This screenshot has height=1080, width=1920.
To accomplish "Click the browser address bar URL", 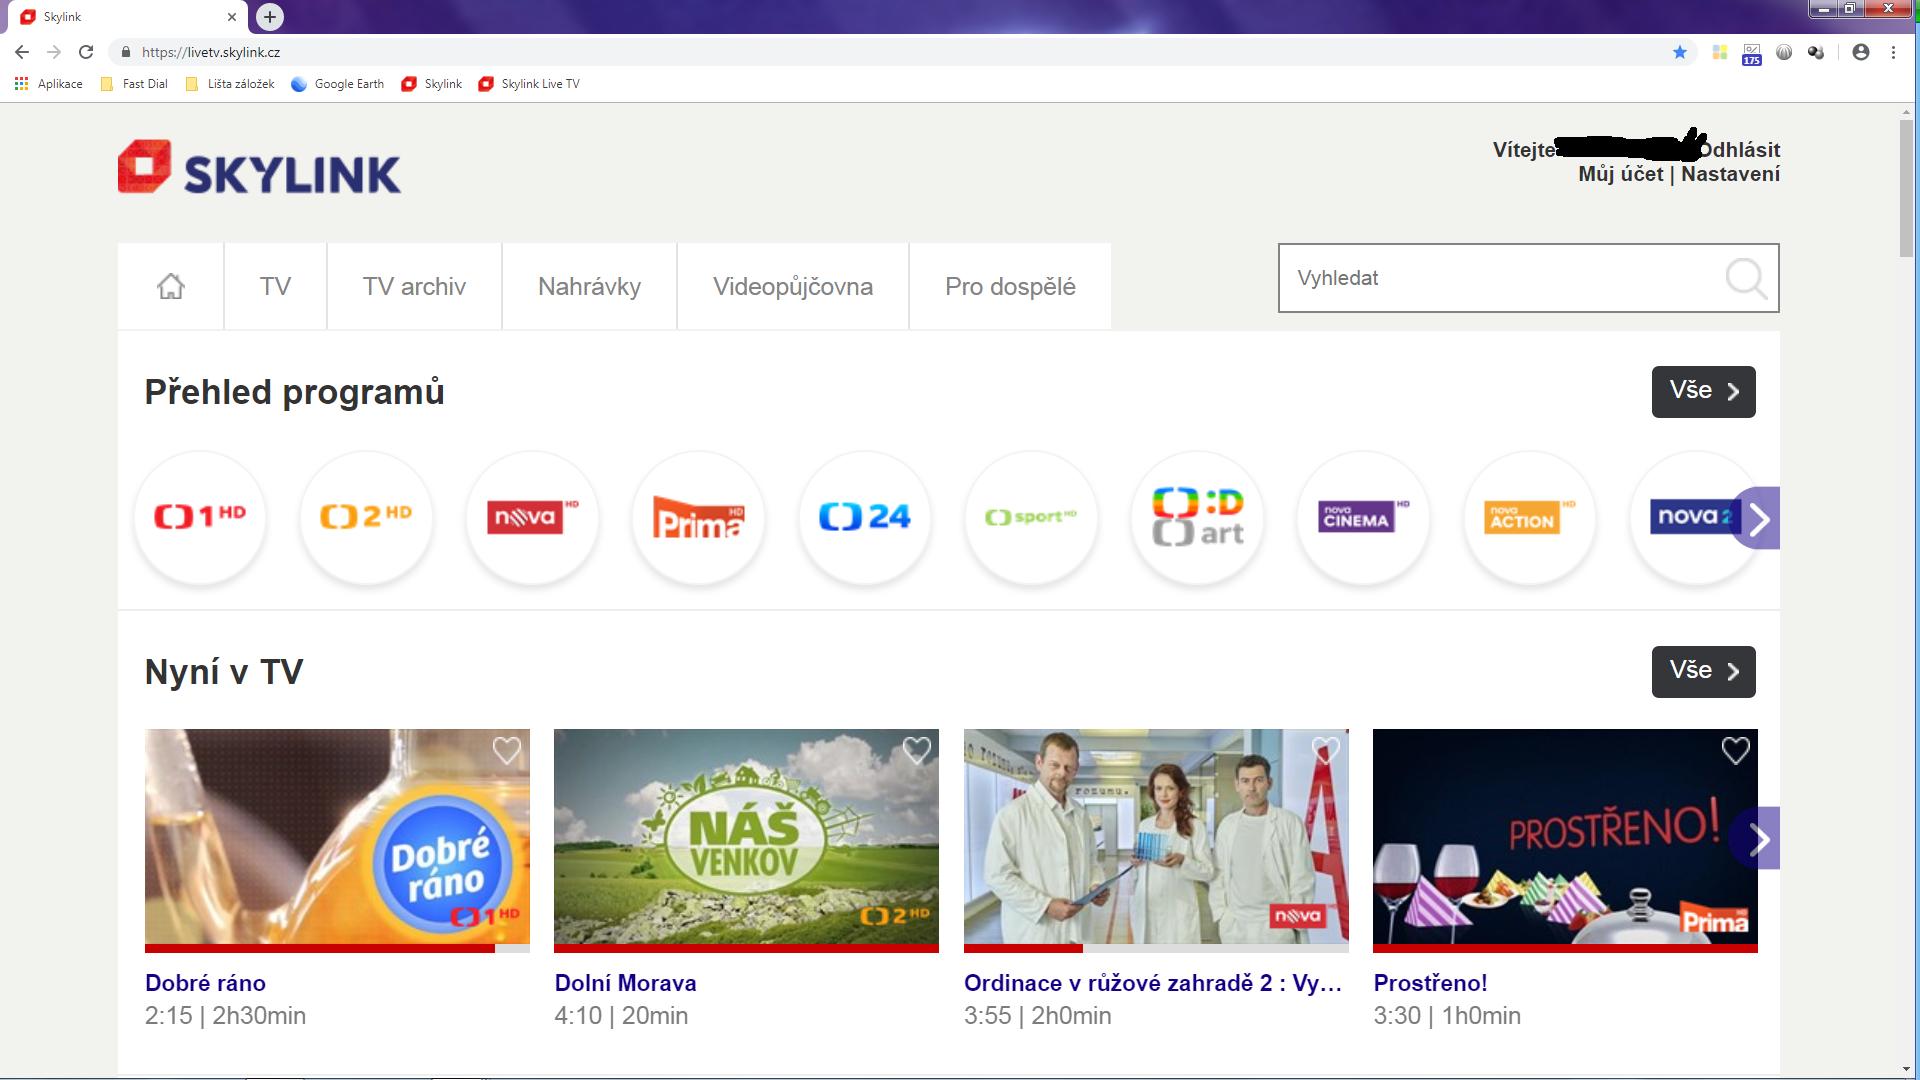I will (211, 52).
